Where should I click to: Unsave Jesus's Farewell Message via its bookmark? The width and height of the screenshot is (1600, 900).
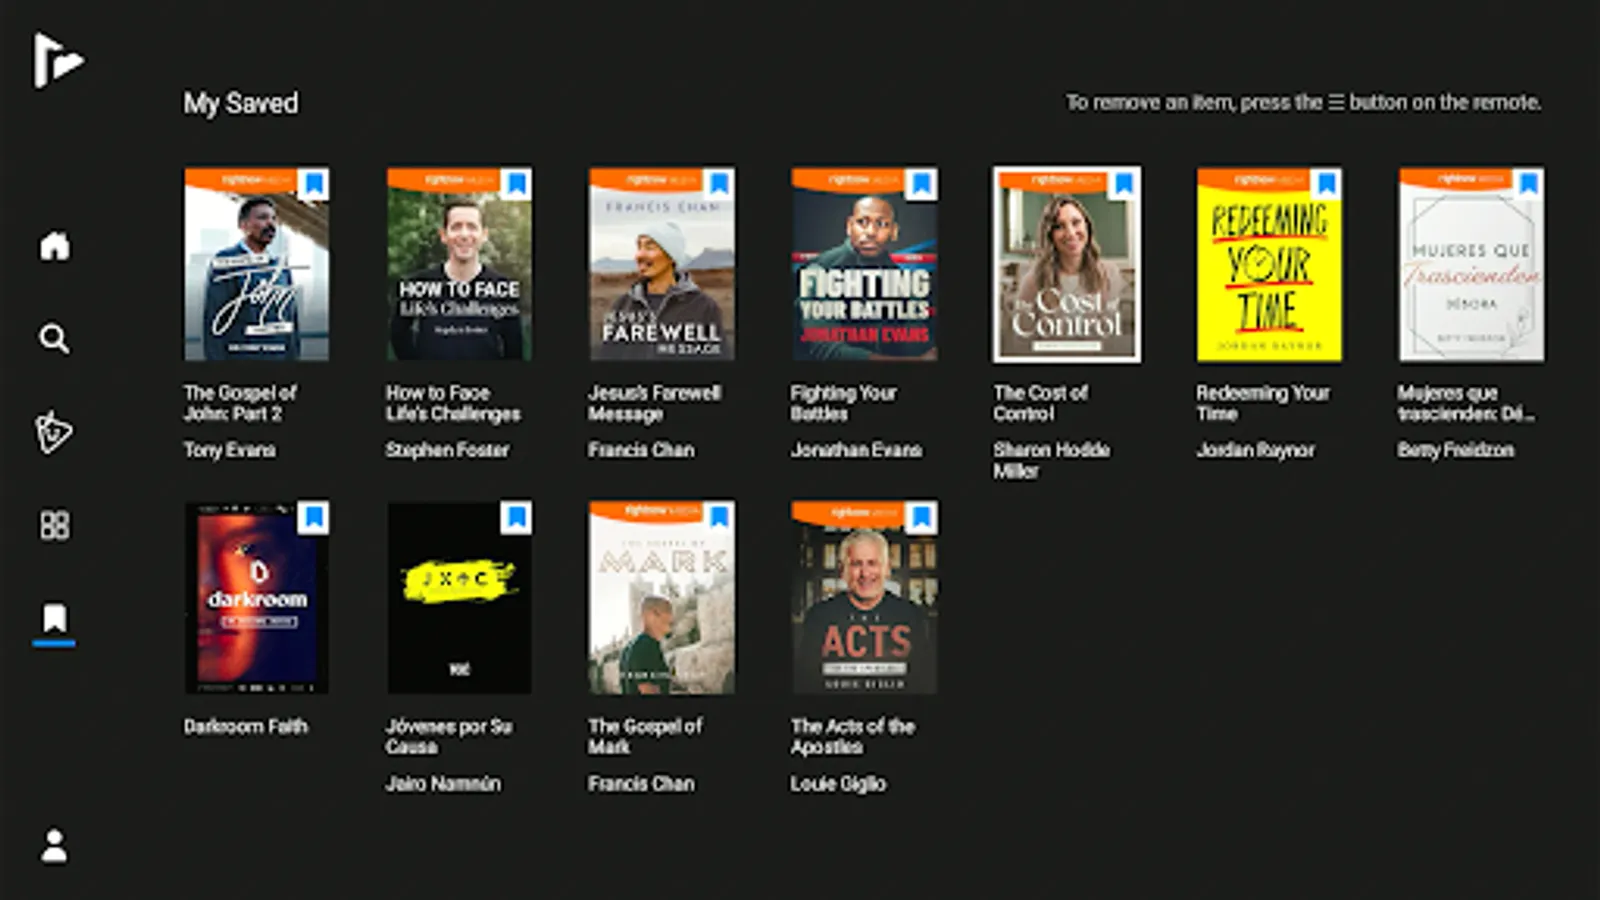point(719,184)
